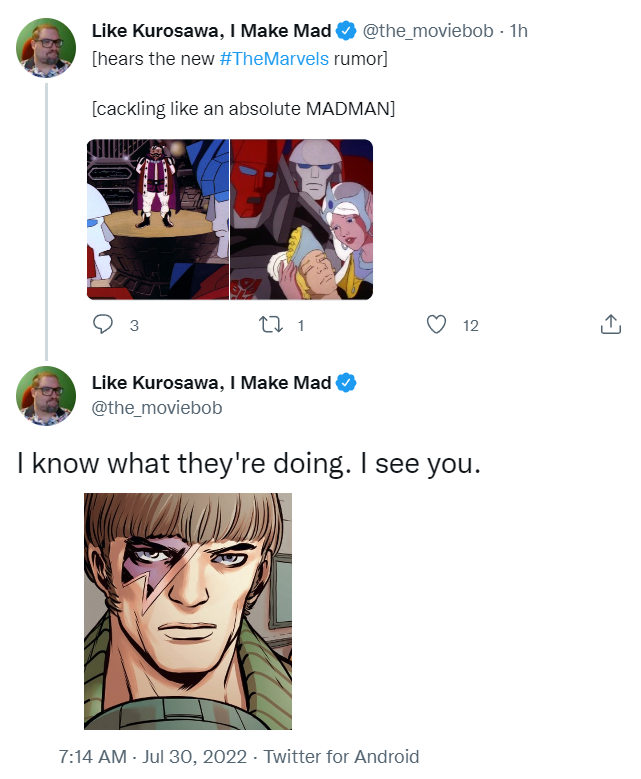Open right cartoon image in first tweet

click(x=302, y=219)
